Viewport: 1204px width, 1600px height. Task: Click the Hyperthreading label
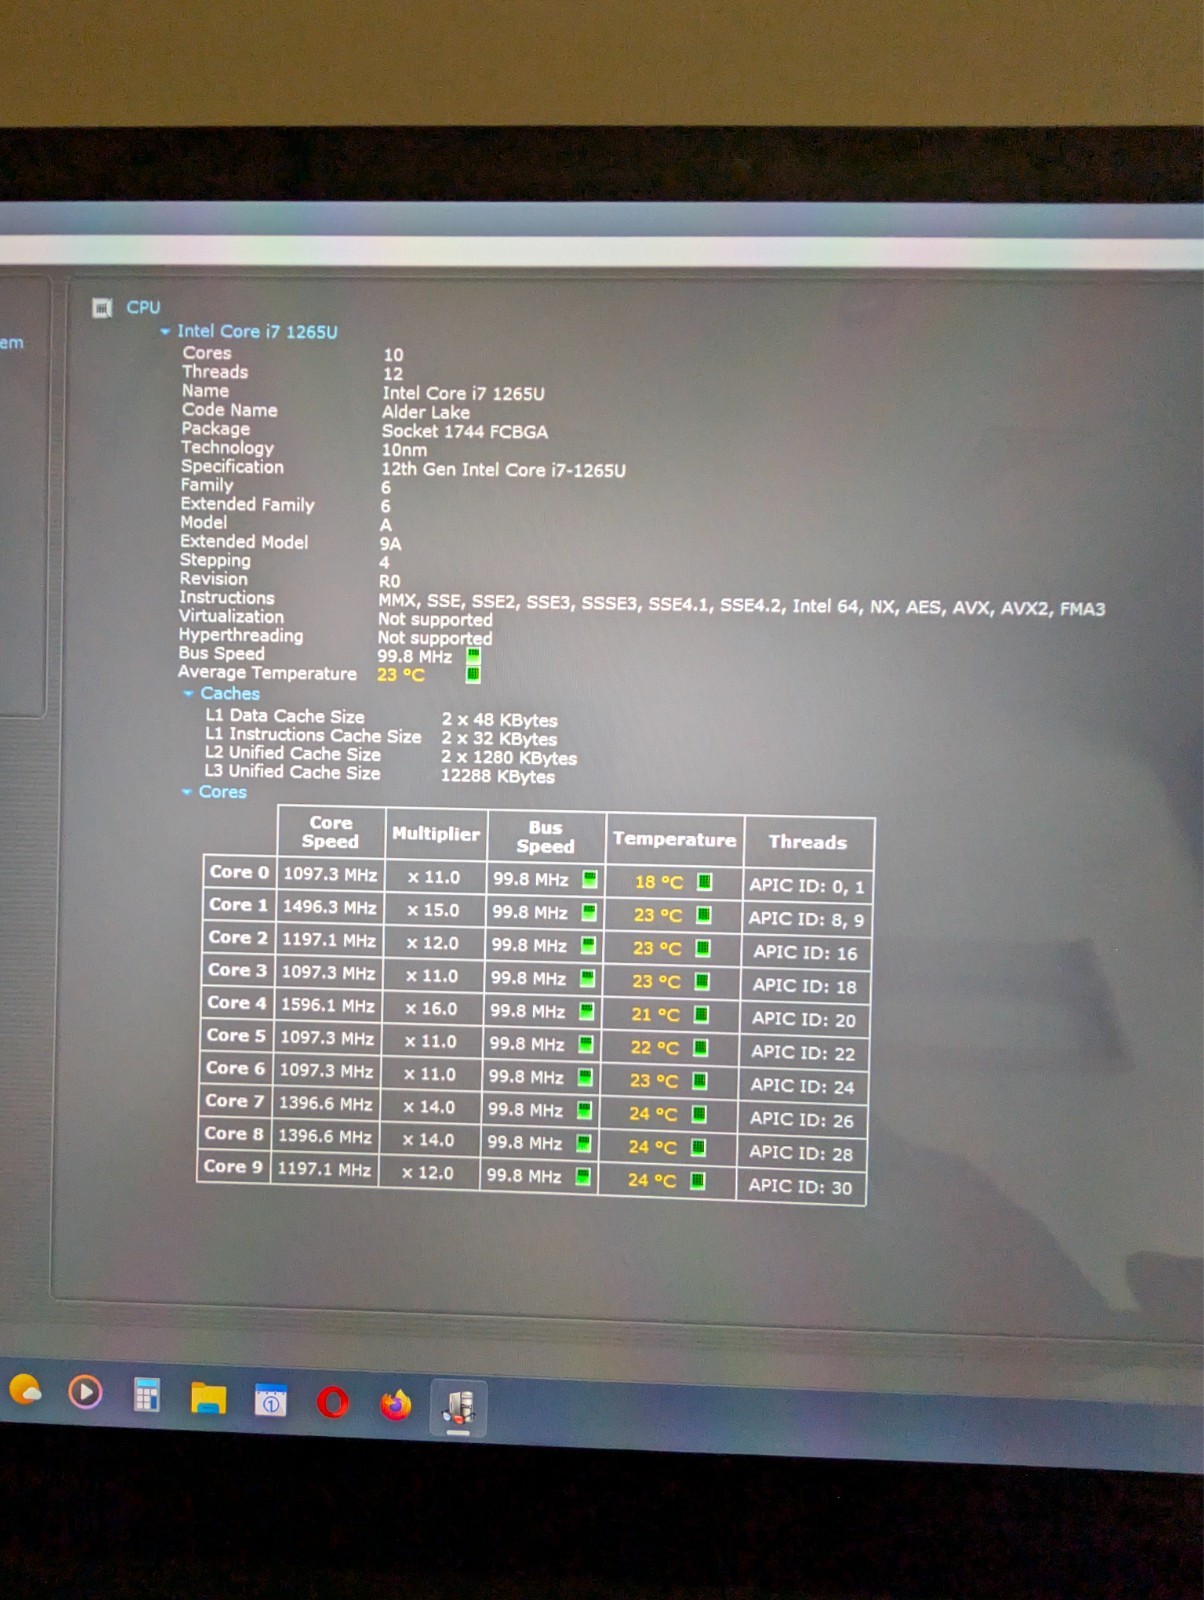pos(240,635)
